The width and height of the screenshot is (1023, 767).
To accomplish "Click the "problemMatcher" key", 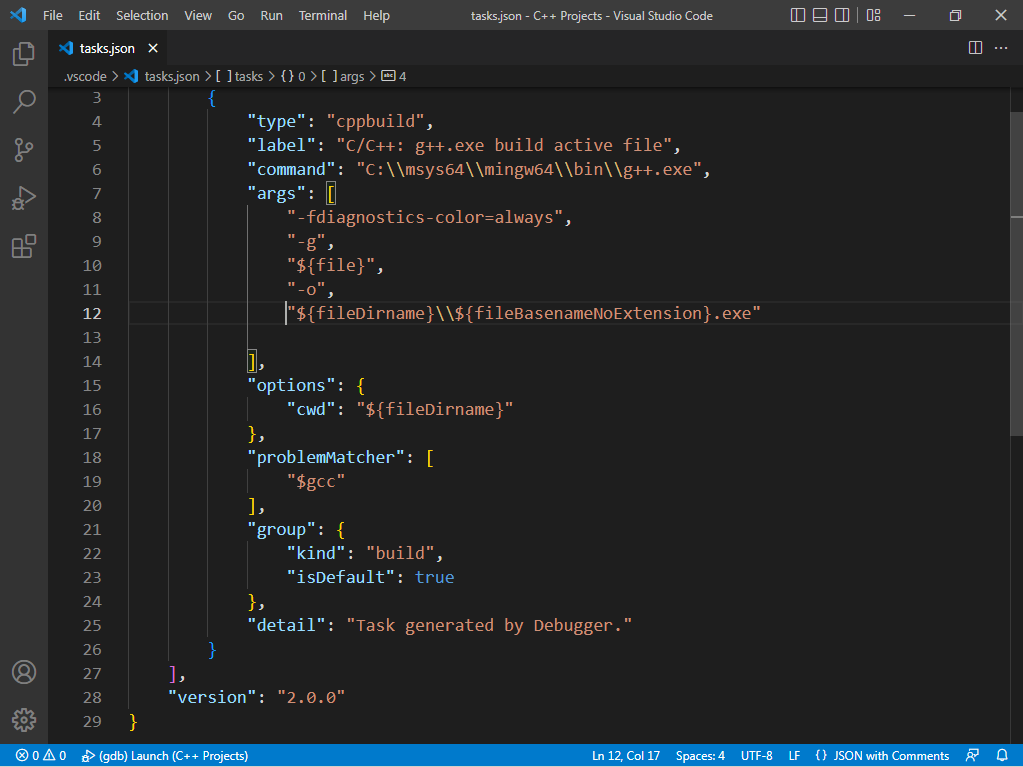I will 326,457.
